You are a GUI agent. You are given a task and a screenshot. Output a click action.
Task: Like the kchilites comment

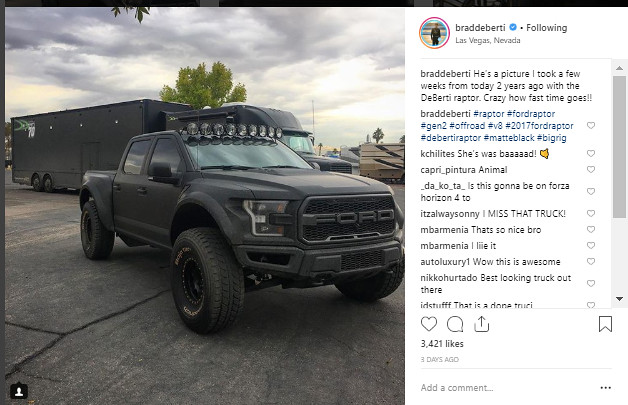pos(591,153)
